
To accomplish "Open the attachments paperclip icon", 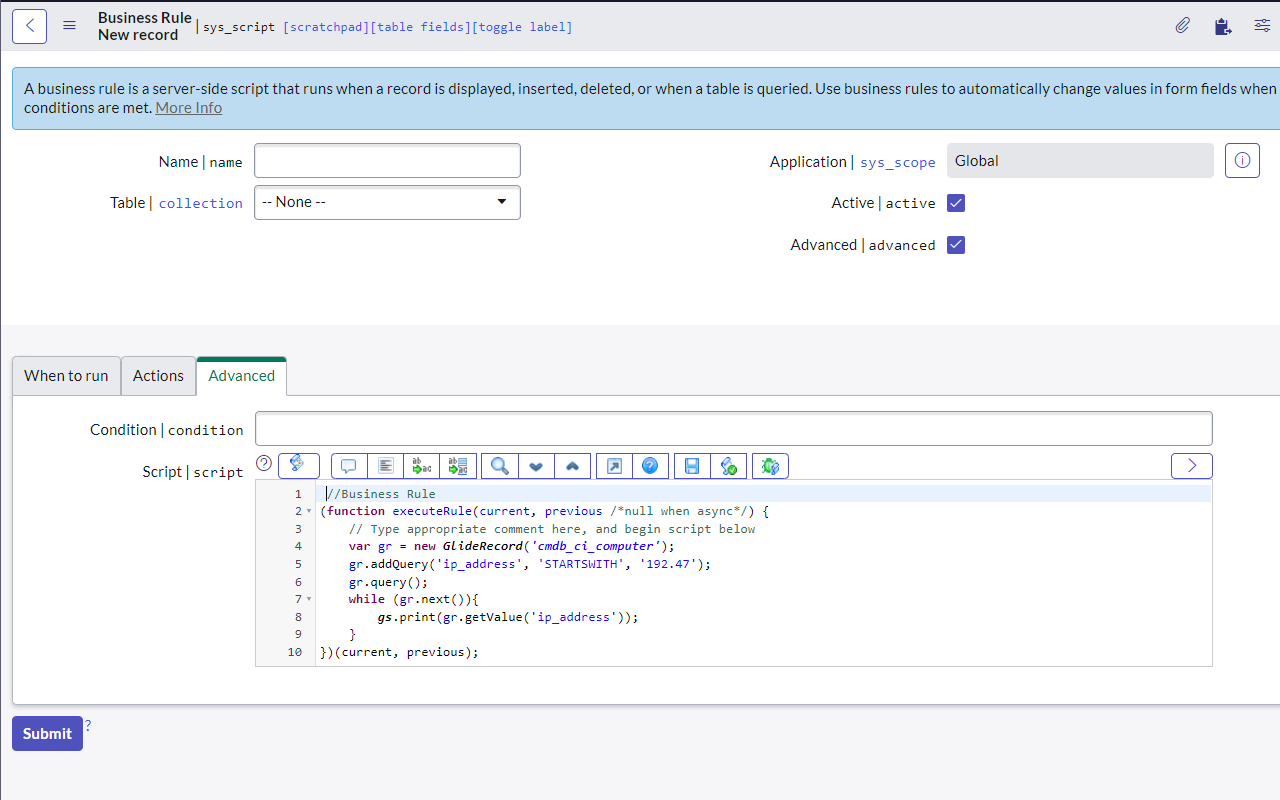I will point(1182,26).
